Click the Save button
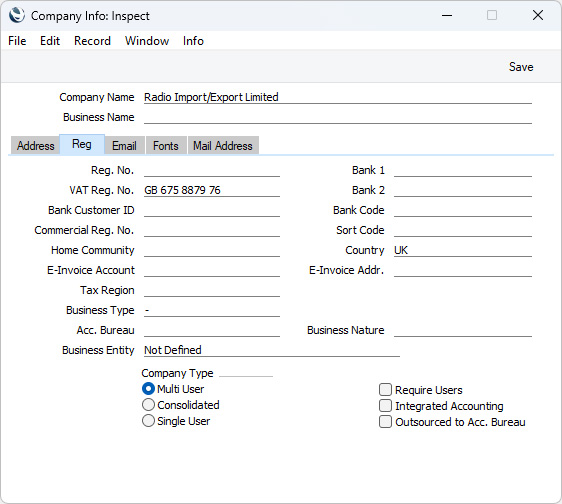Image resolution: width=562 pixels, height=504 pixels. click(521, 67)
